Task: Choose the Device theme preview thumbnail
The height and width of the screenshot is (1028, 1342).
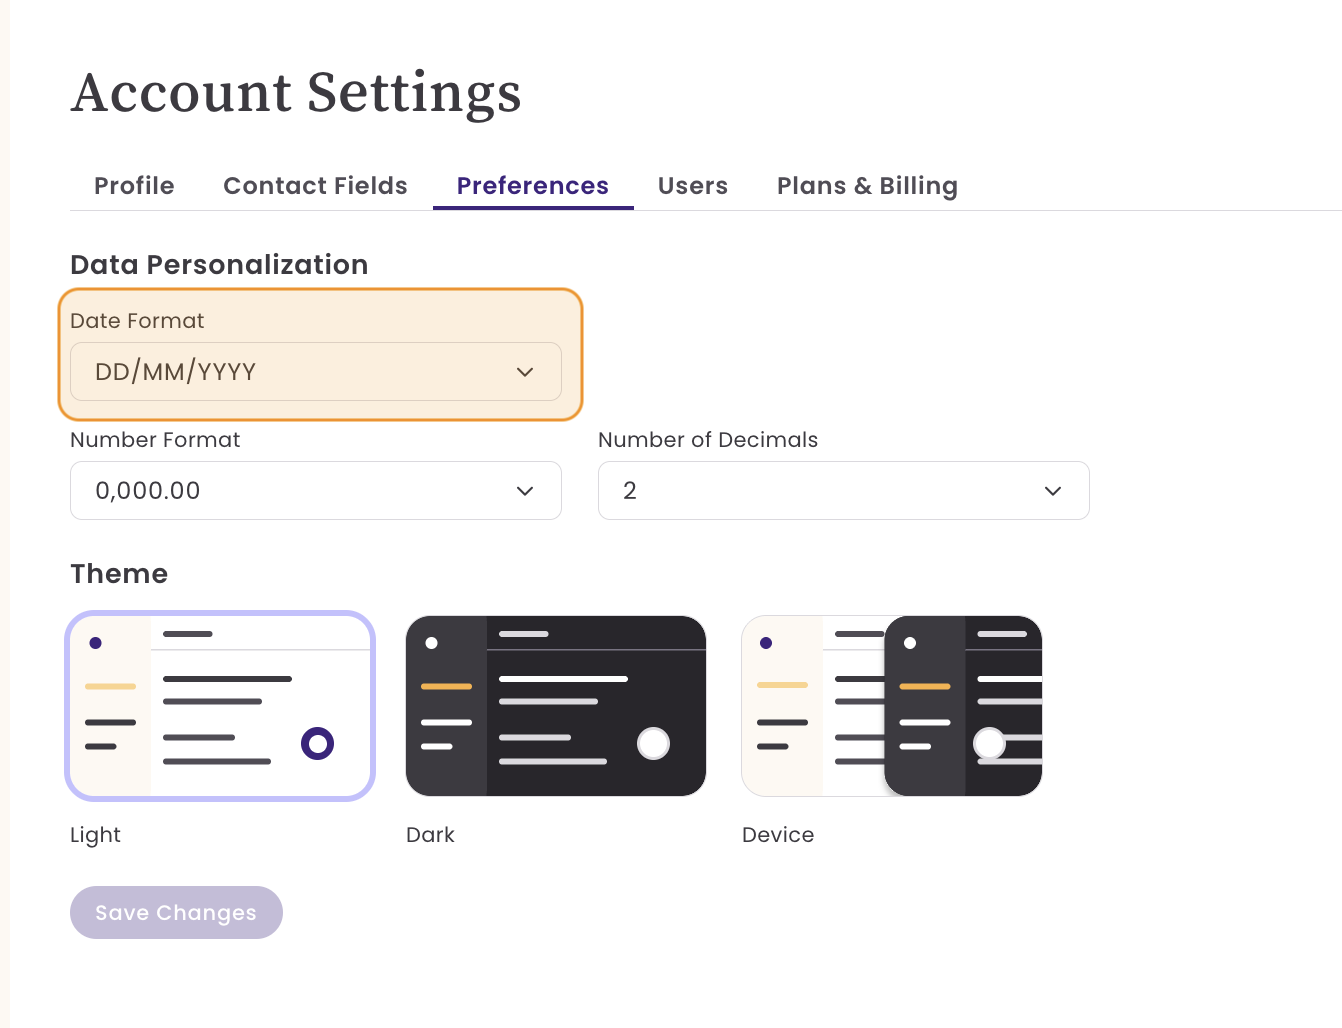Action: 892,706
